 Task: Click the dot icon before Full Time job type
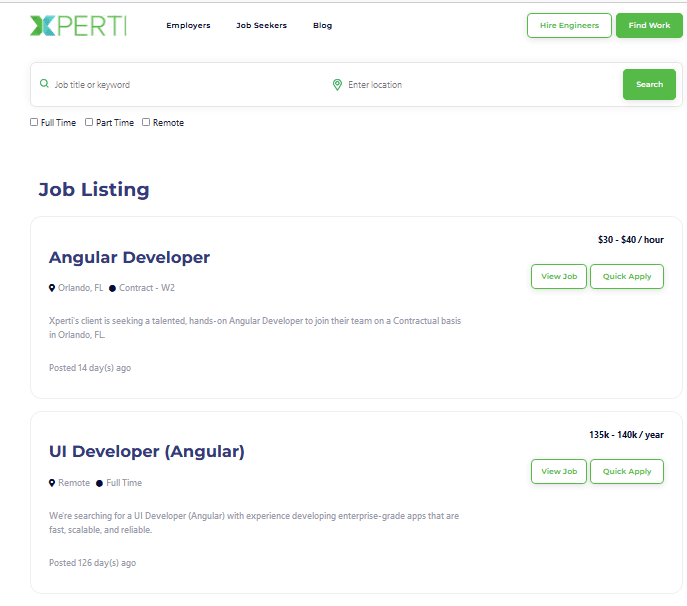[x=99, y=483]
